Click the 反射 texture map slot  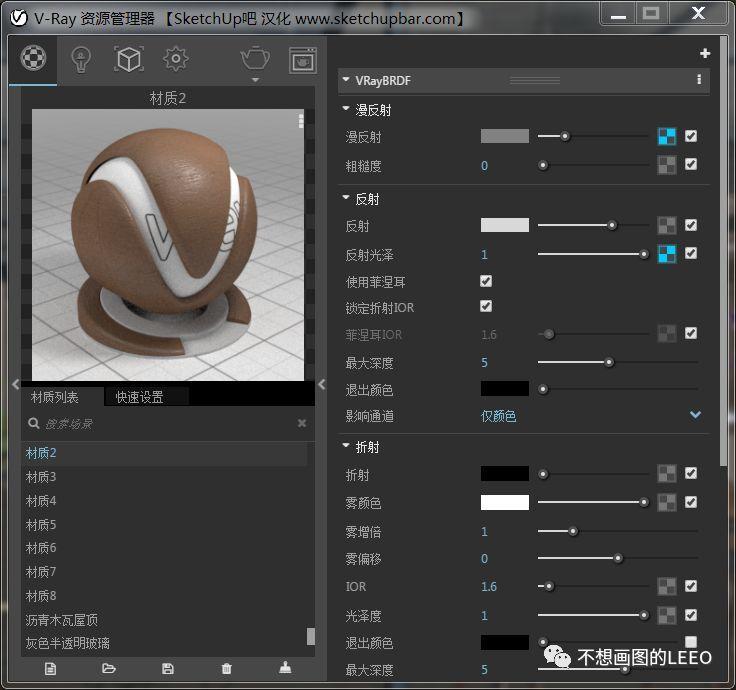pyautogui.click(x=667, y=225)
